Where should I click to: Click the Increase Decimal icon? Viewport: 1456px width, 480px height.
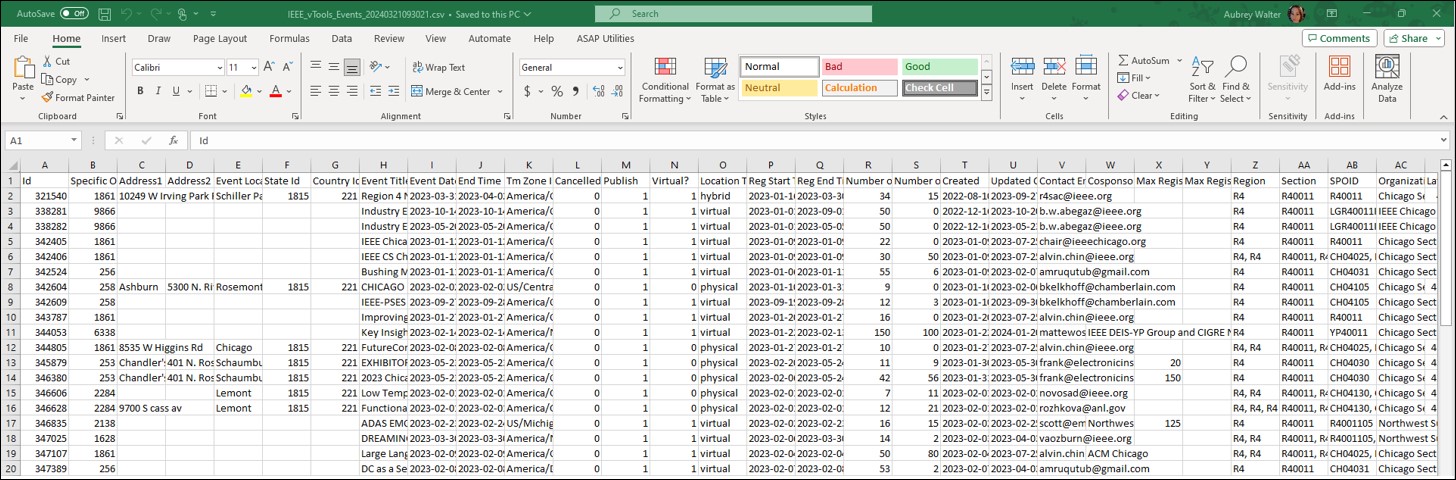point(597,91)
